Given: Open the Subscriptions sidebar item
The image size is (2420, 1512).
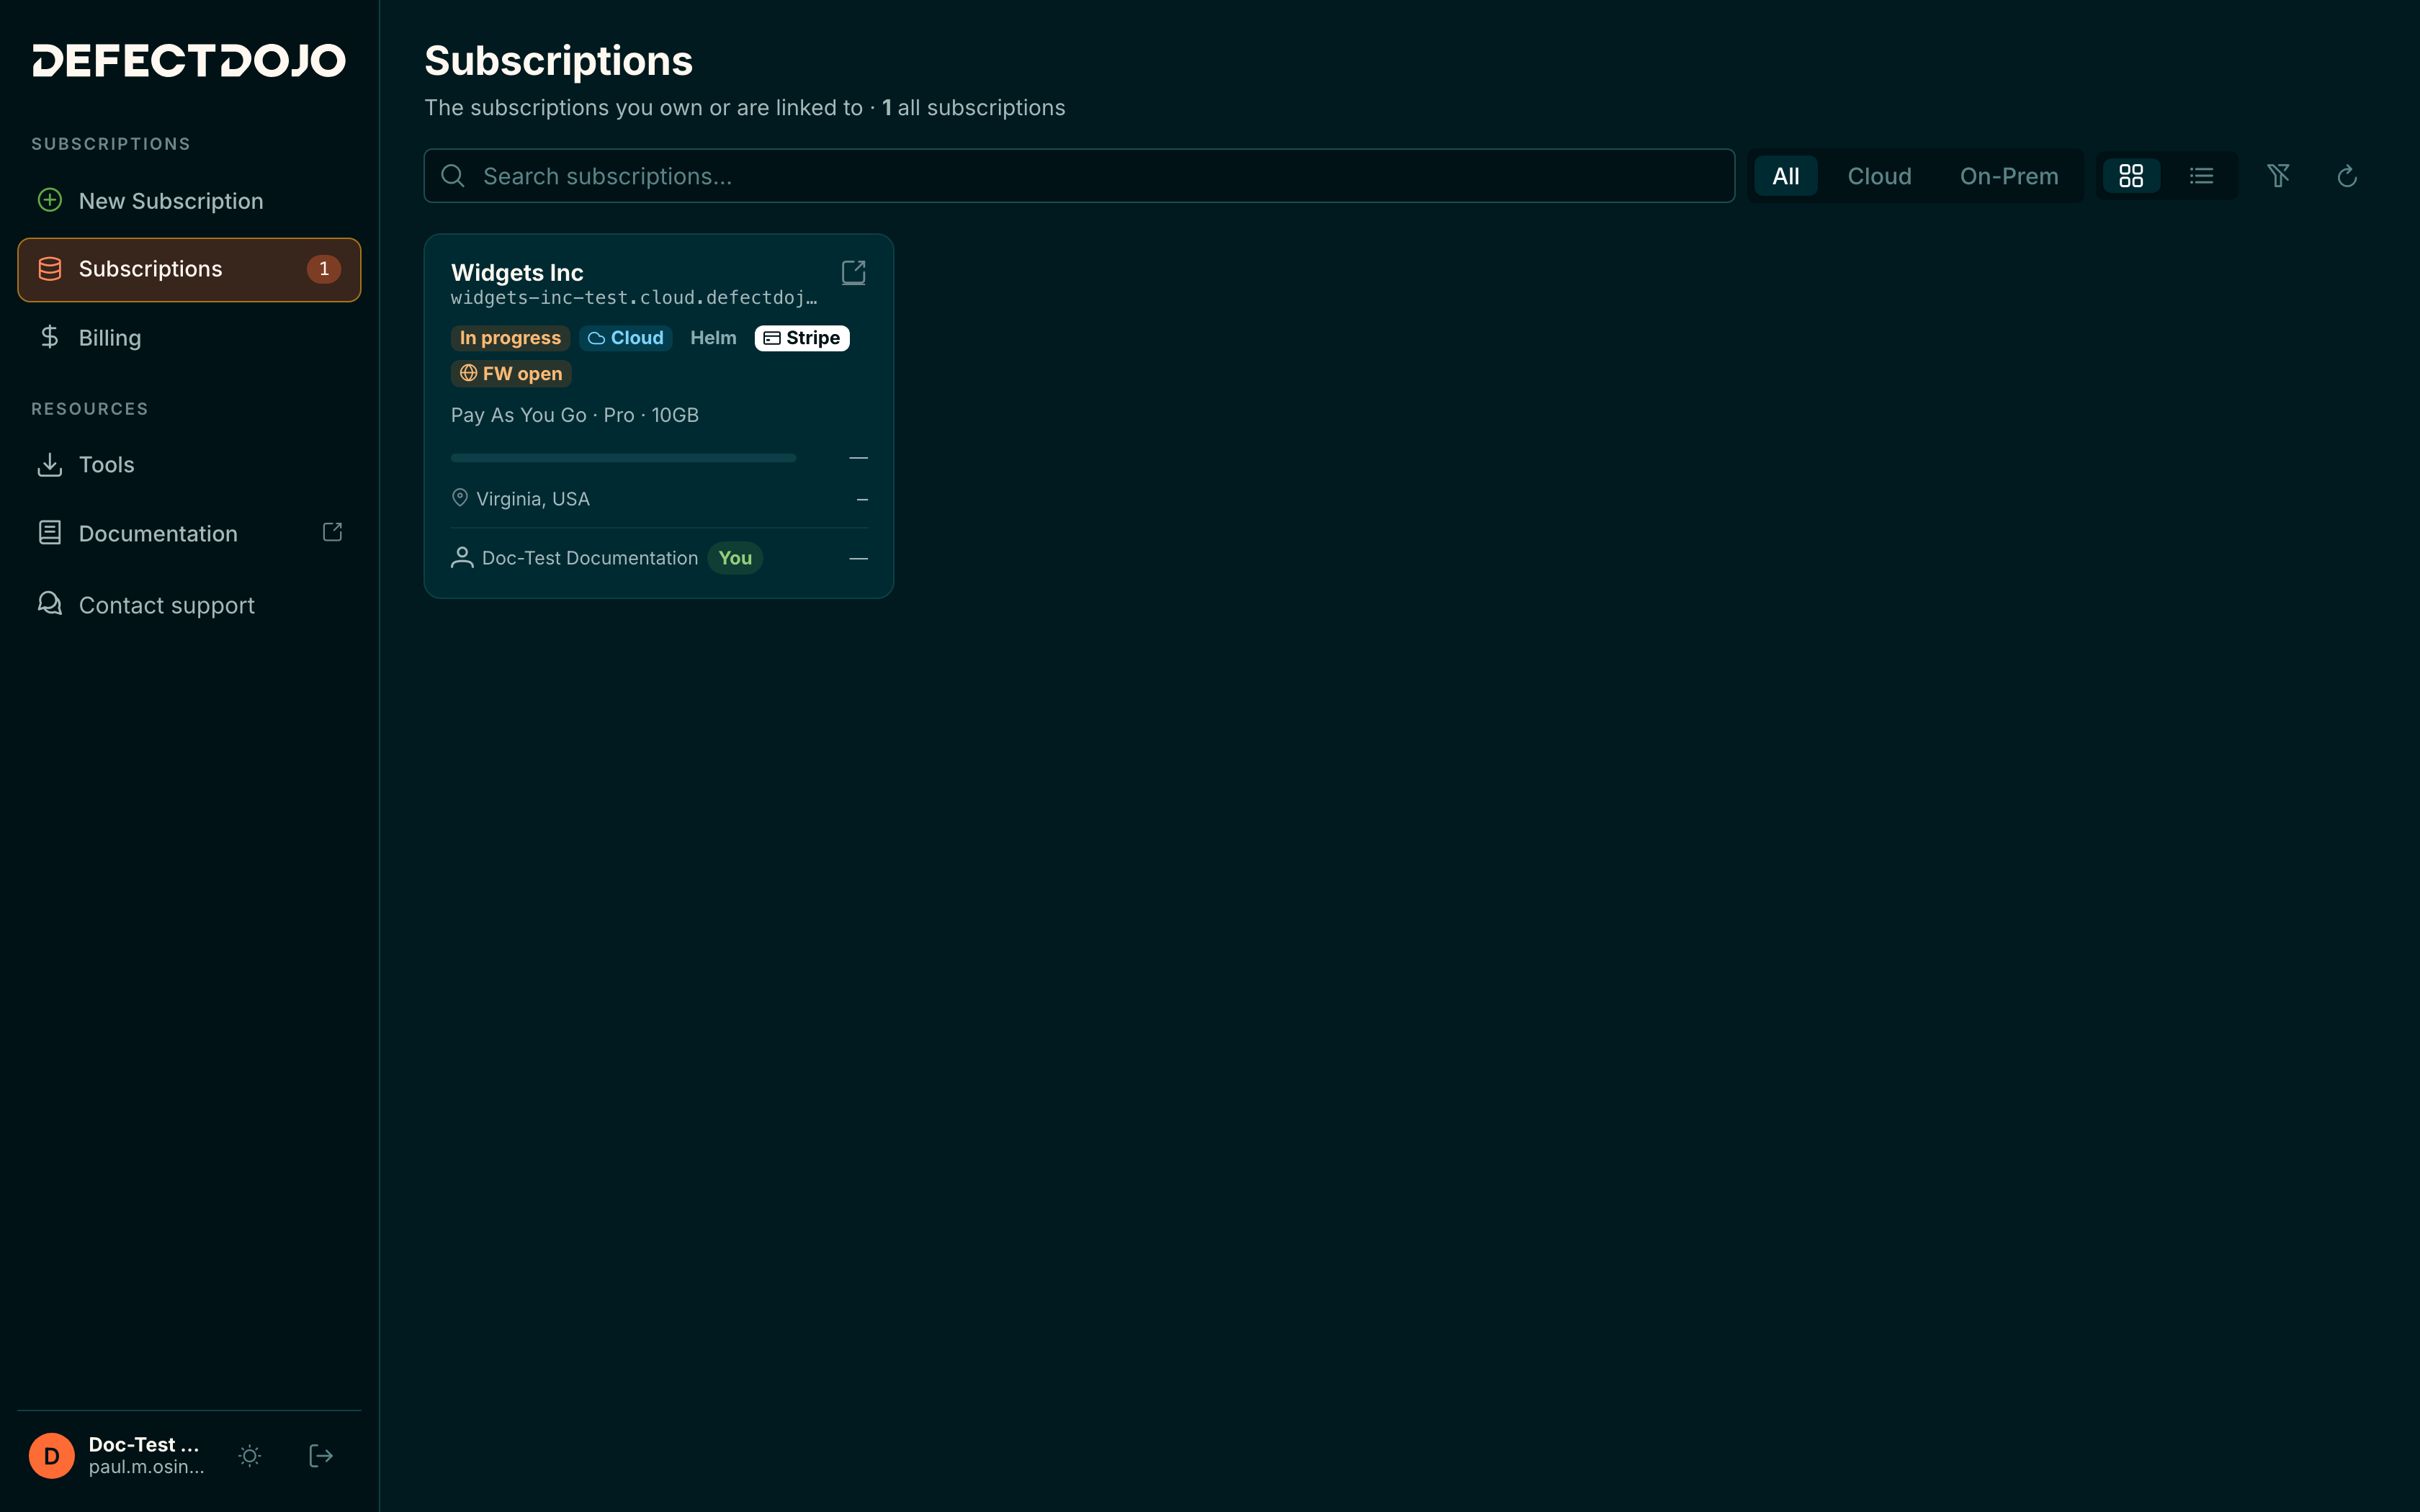Looking at the screenshot, I should [189, 269].
